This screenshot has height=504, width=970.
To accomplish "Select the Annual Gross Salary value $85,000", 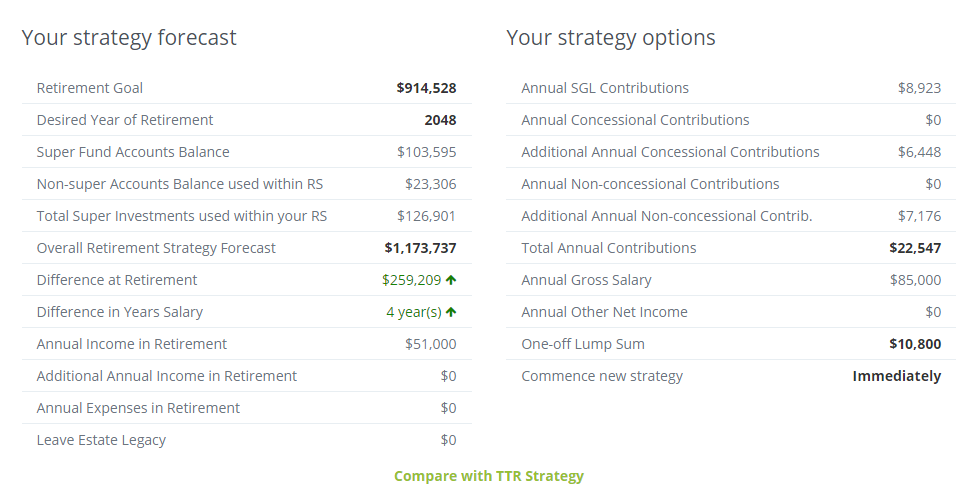I will point(915,280).
